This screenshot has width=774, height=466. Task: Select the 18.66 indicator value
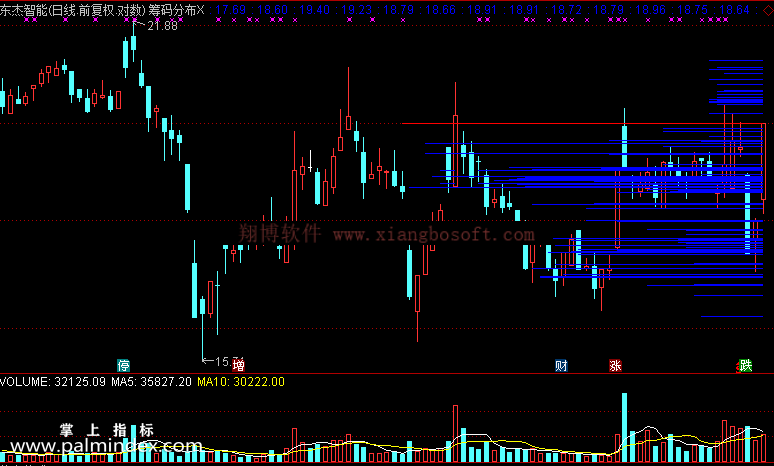pyautogui.click(x=441, y=10)
